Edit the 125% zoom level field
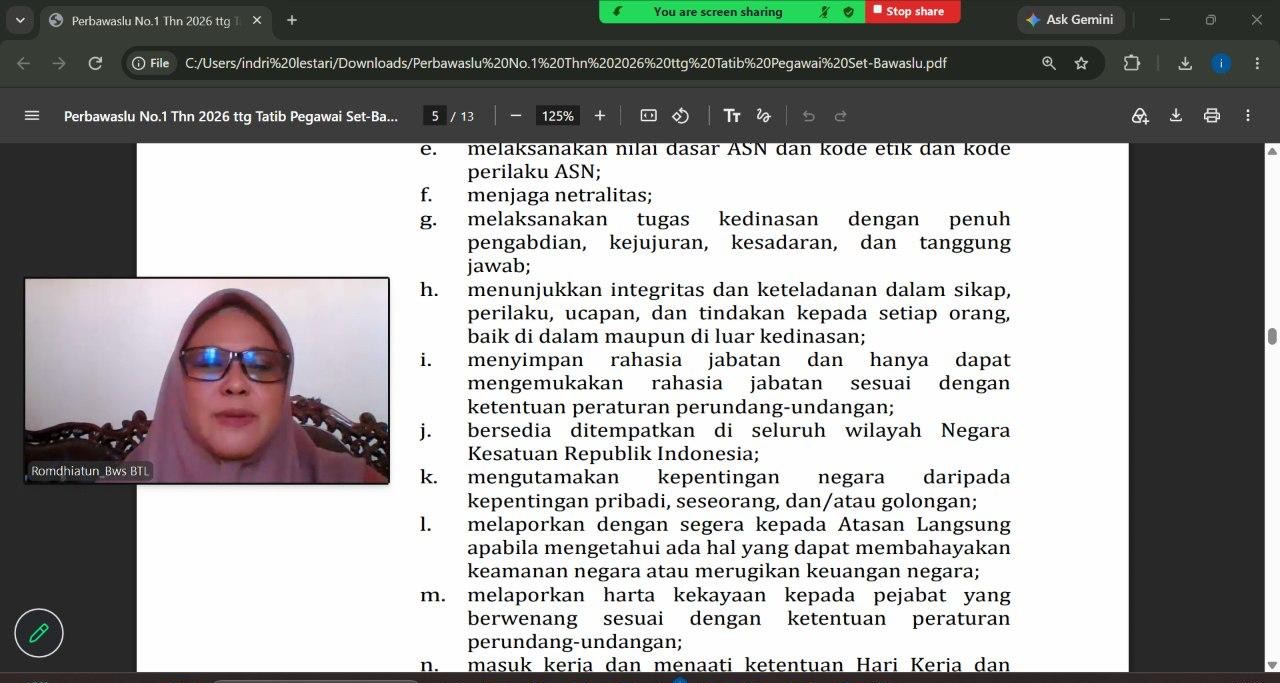This screenshot has width=1280, height=683. click(x=558, y=116)
